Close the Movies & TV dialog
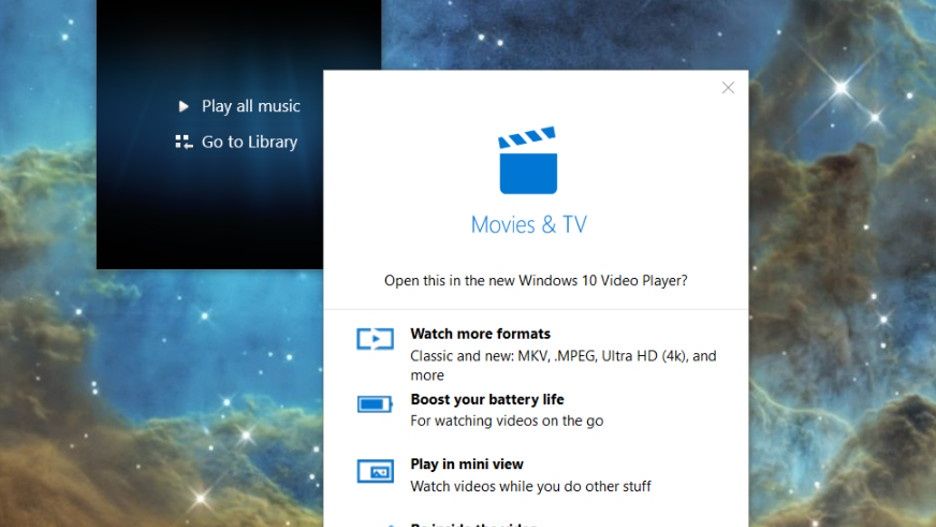The height and width of the screenshot is (527, 936). click(x=728, y=88)
